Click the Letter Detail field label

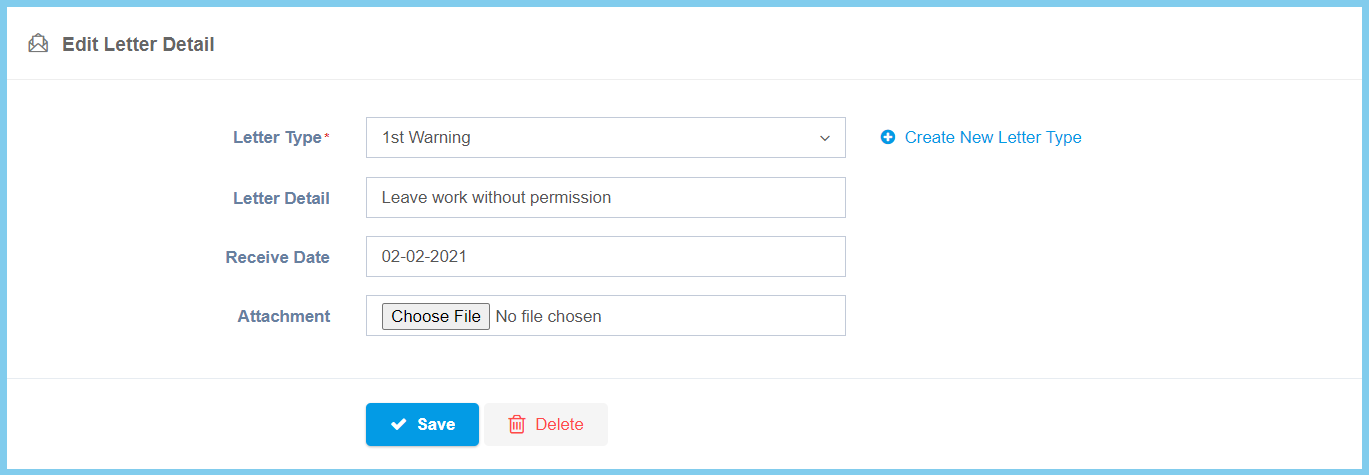click(x=281, y=198)
